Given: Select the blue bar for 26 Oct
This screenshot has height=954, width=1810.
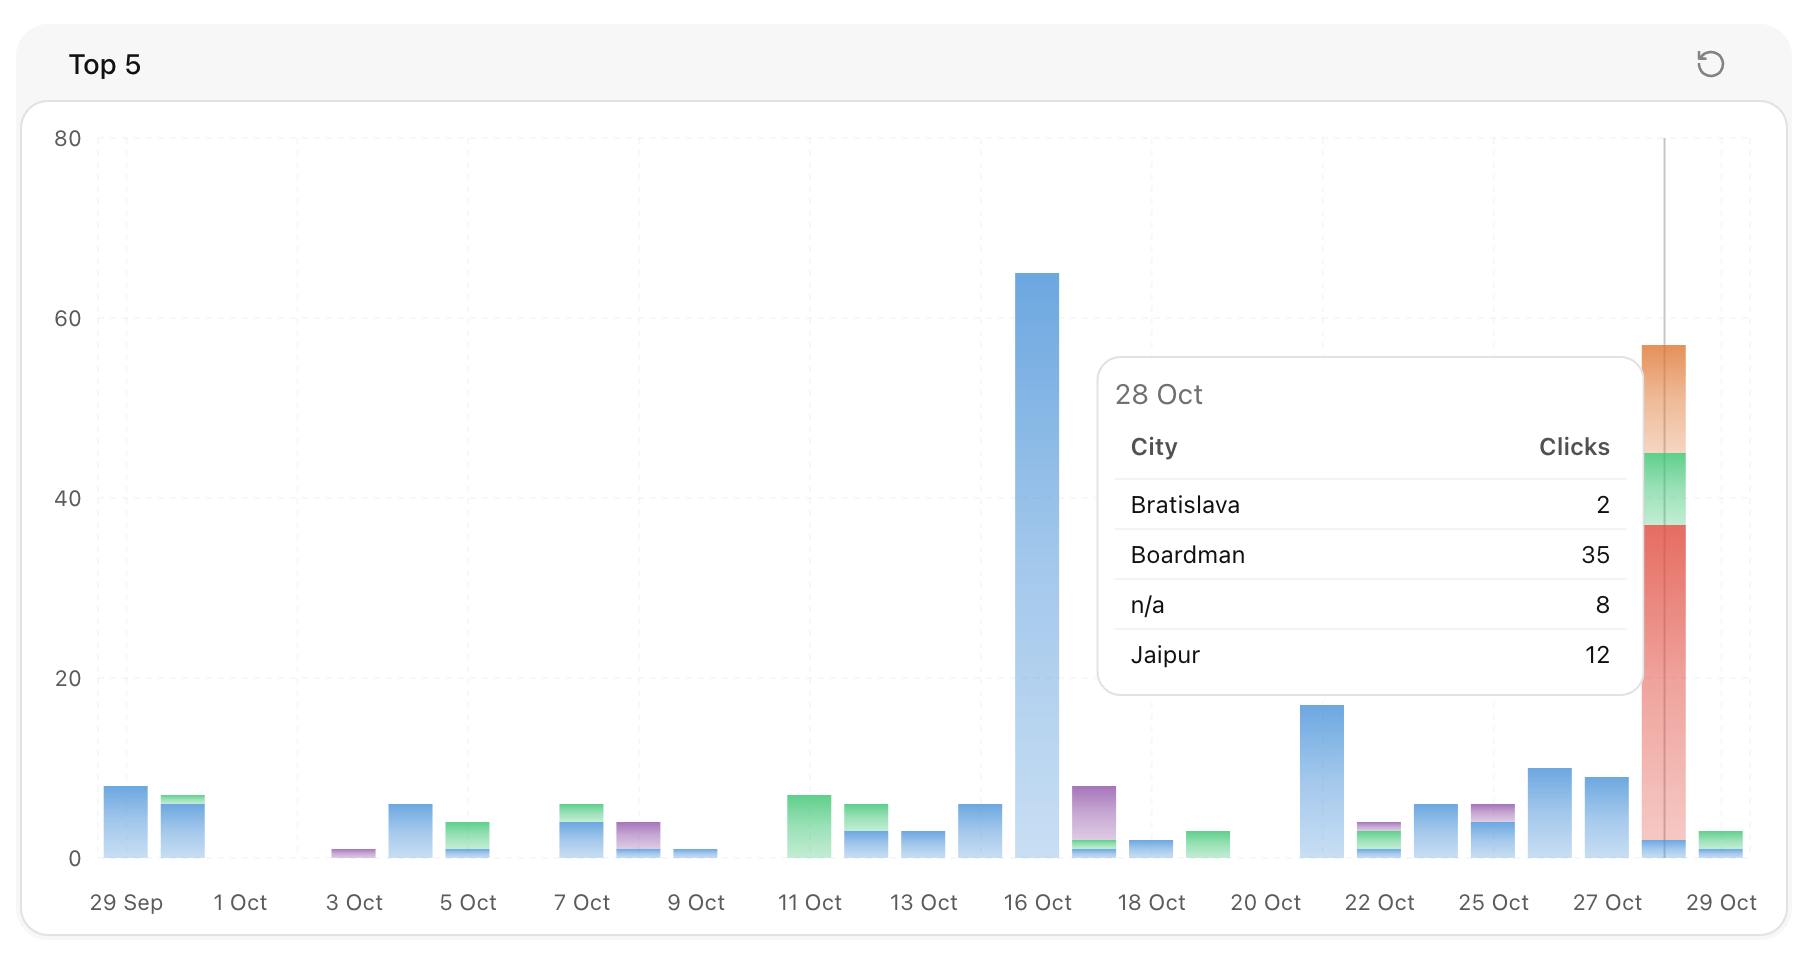Looking at the screenshot, I should [x=1550, y=813].
